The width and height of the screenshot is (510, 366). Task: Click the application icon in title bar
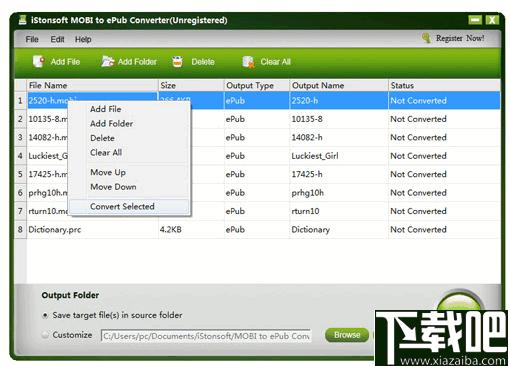pos(22,20)
